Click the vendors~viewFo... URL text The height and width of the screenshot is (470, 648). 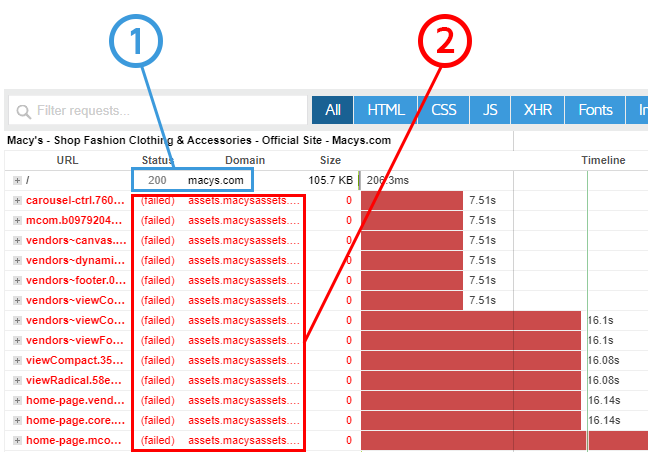(75, 340)
